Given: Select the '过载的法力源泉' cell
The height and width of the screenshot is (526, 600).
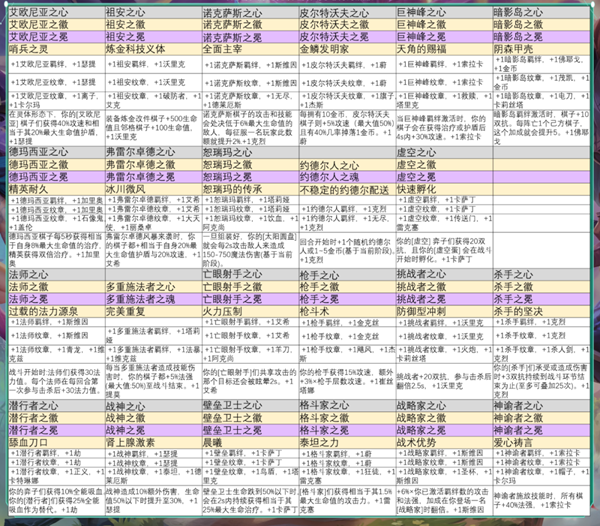Looking at the screenshot, I should [x=57, y=311].
